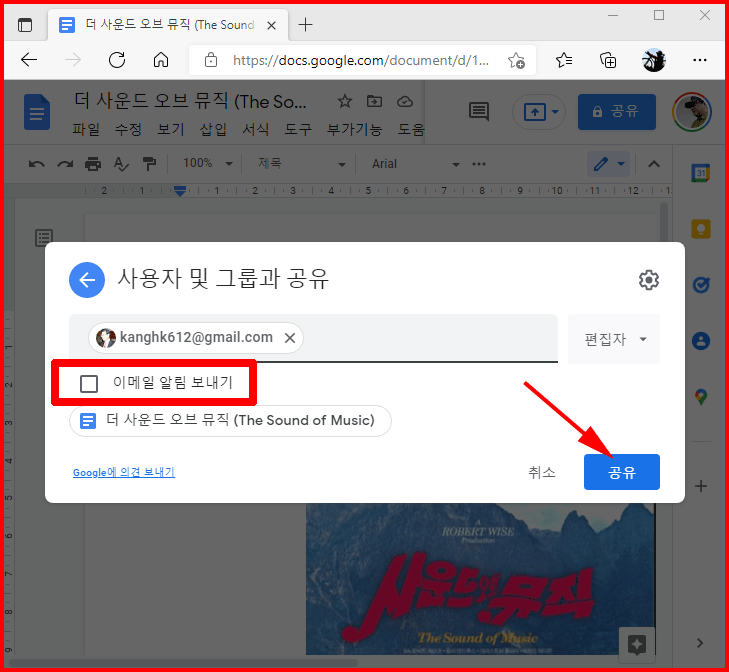Click the document title text
The height and width of the screenshot is (672, 729).
point(190,101)
